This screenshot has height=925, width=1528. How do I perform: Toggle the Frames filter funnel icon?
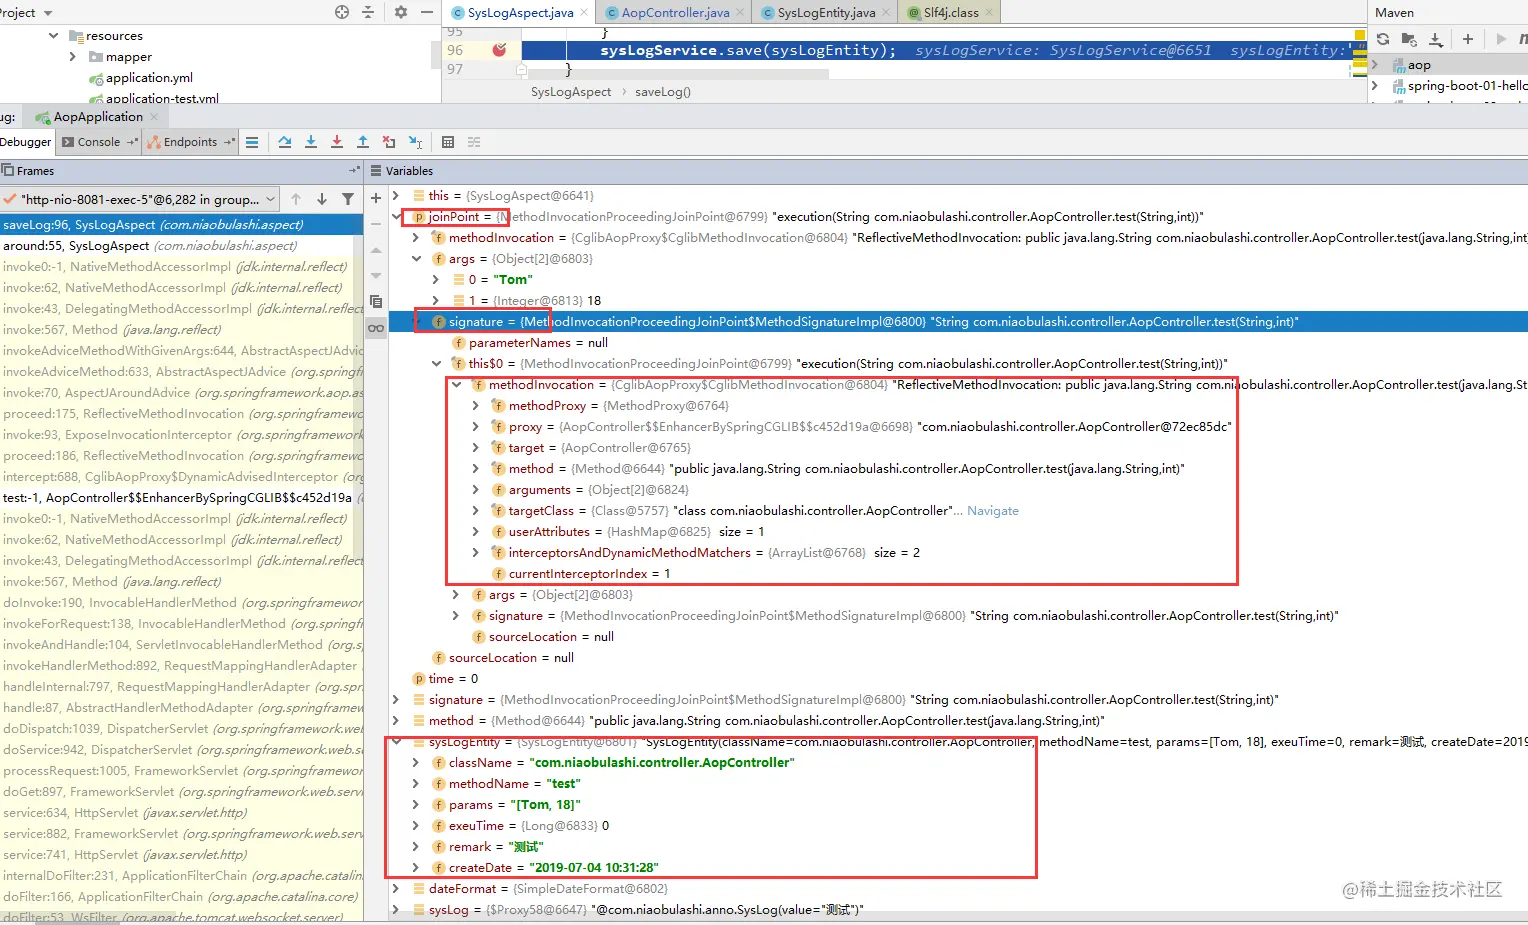(348, 199)
